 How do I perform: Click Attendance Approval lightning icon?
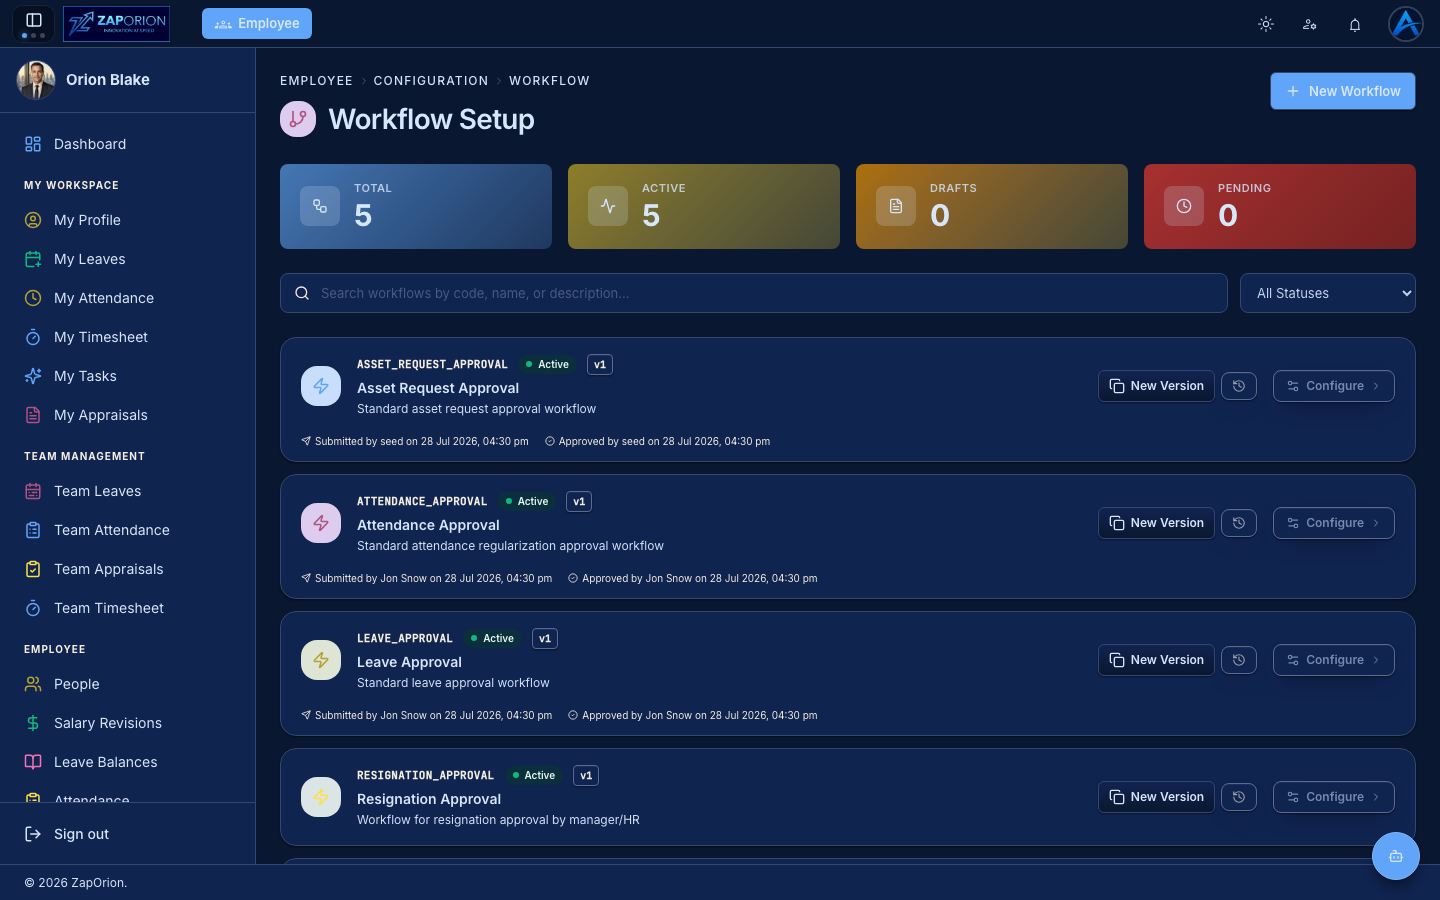click(x=321, y=523)
